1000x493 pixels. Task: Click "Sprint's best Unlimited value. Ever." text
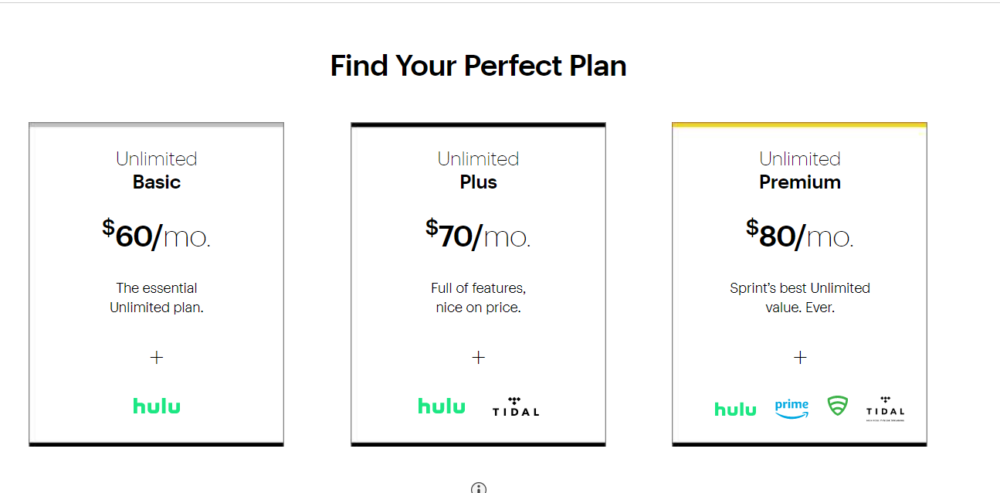pos(800,298)
